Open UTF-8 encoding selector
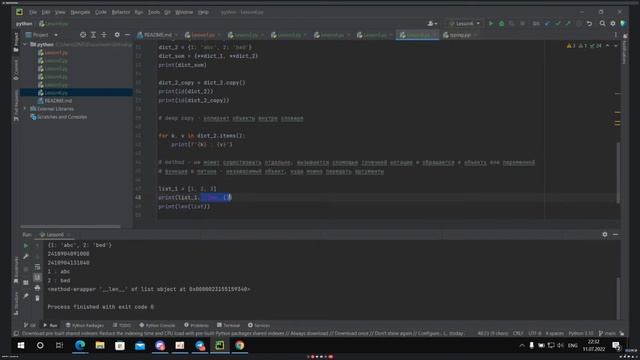640x360 pixels. click(535, 333)
